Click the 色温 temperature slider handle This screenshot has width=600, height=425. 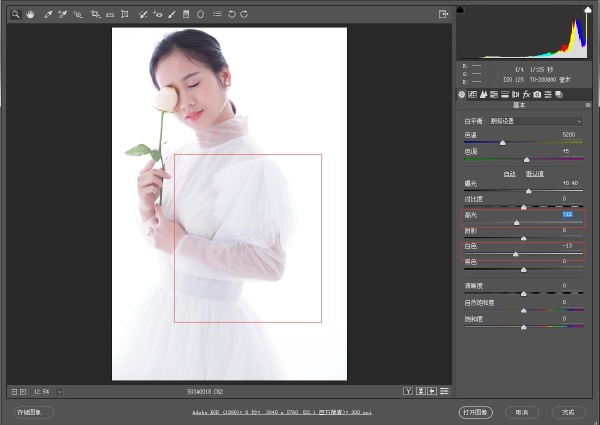pyautogui.click(x=503, y=143)
